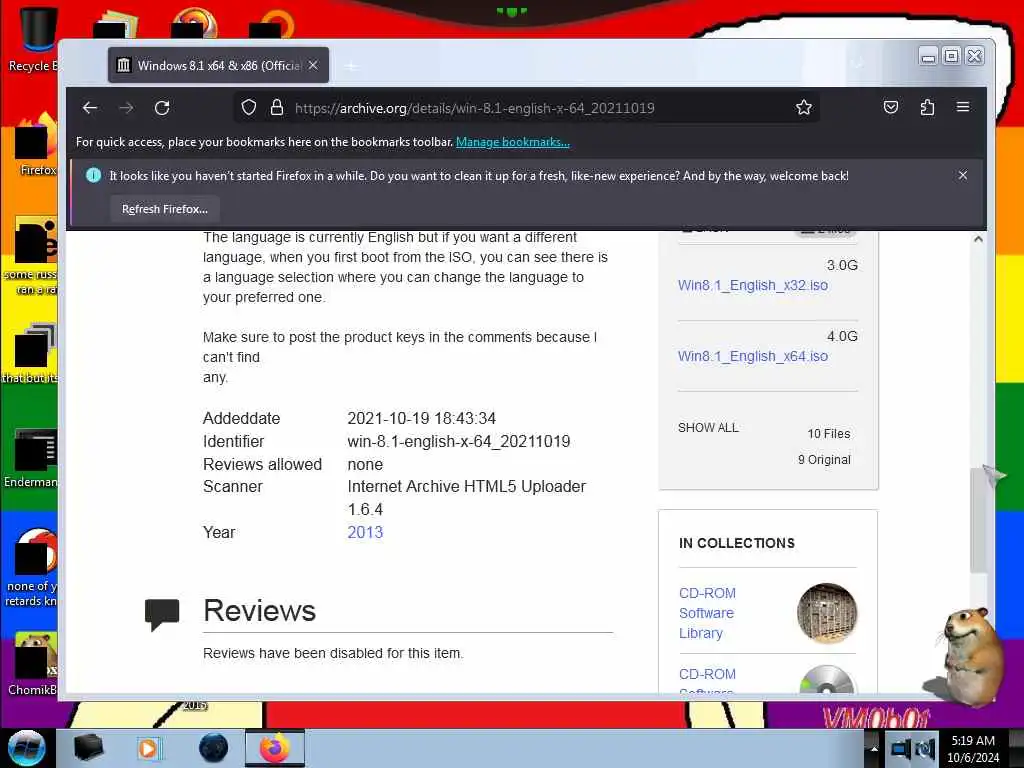Open the Manage bookmarks link
The height and width of the screenshot is (768, 1024).
point(513,142)
